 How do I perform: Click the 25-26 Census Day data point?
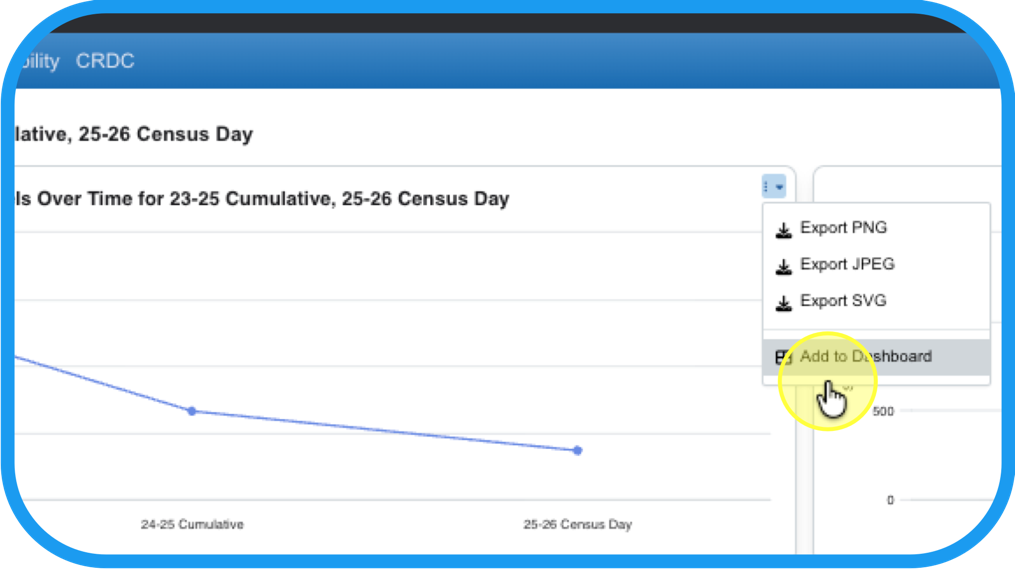[578, 450]
